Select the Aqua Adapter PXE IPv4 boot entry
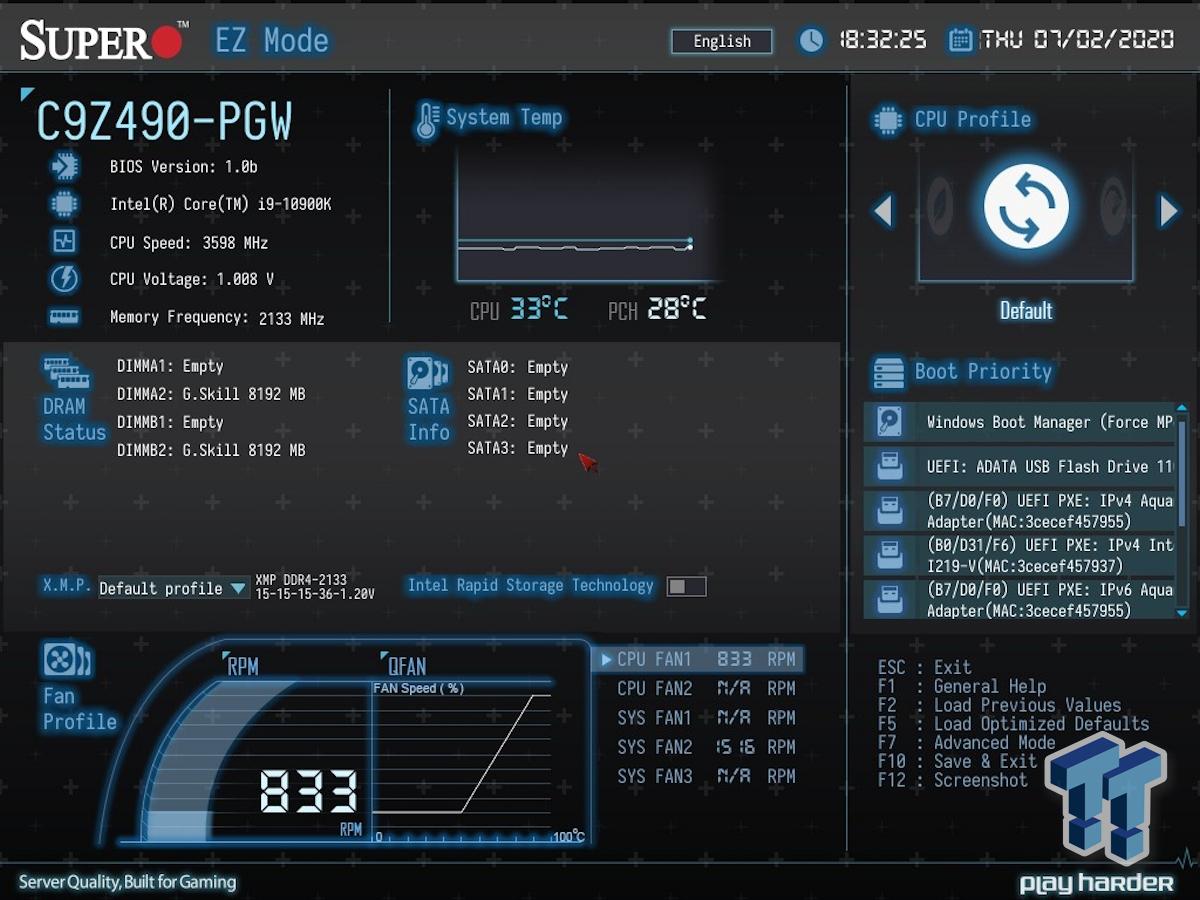Screen dimensions: 1200x900 pyautogui.click(x=1018, y=510)
